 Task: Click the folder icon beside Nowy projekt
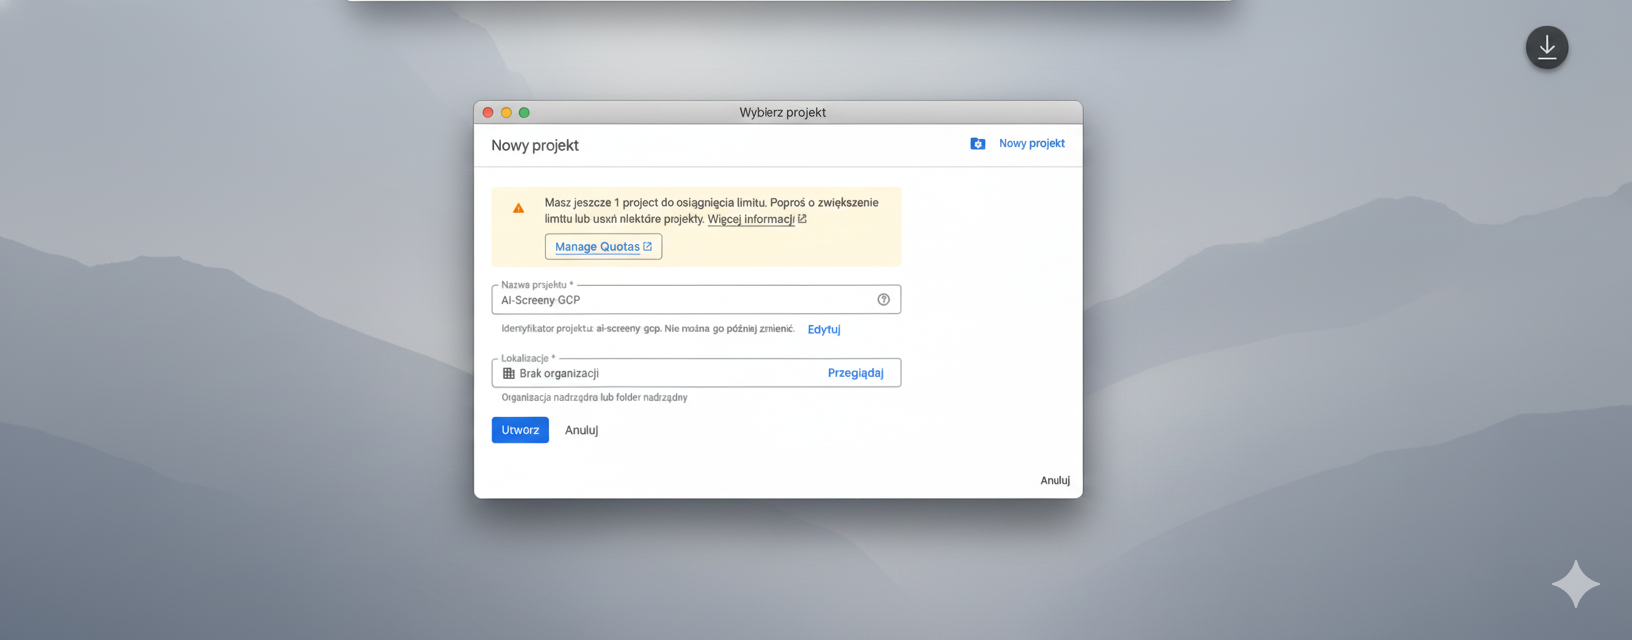[x=977, y=144]
